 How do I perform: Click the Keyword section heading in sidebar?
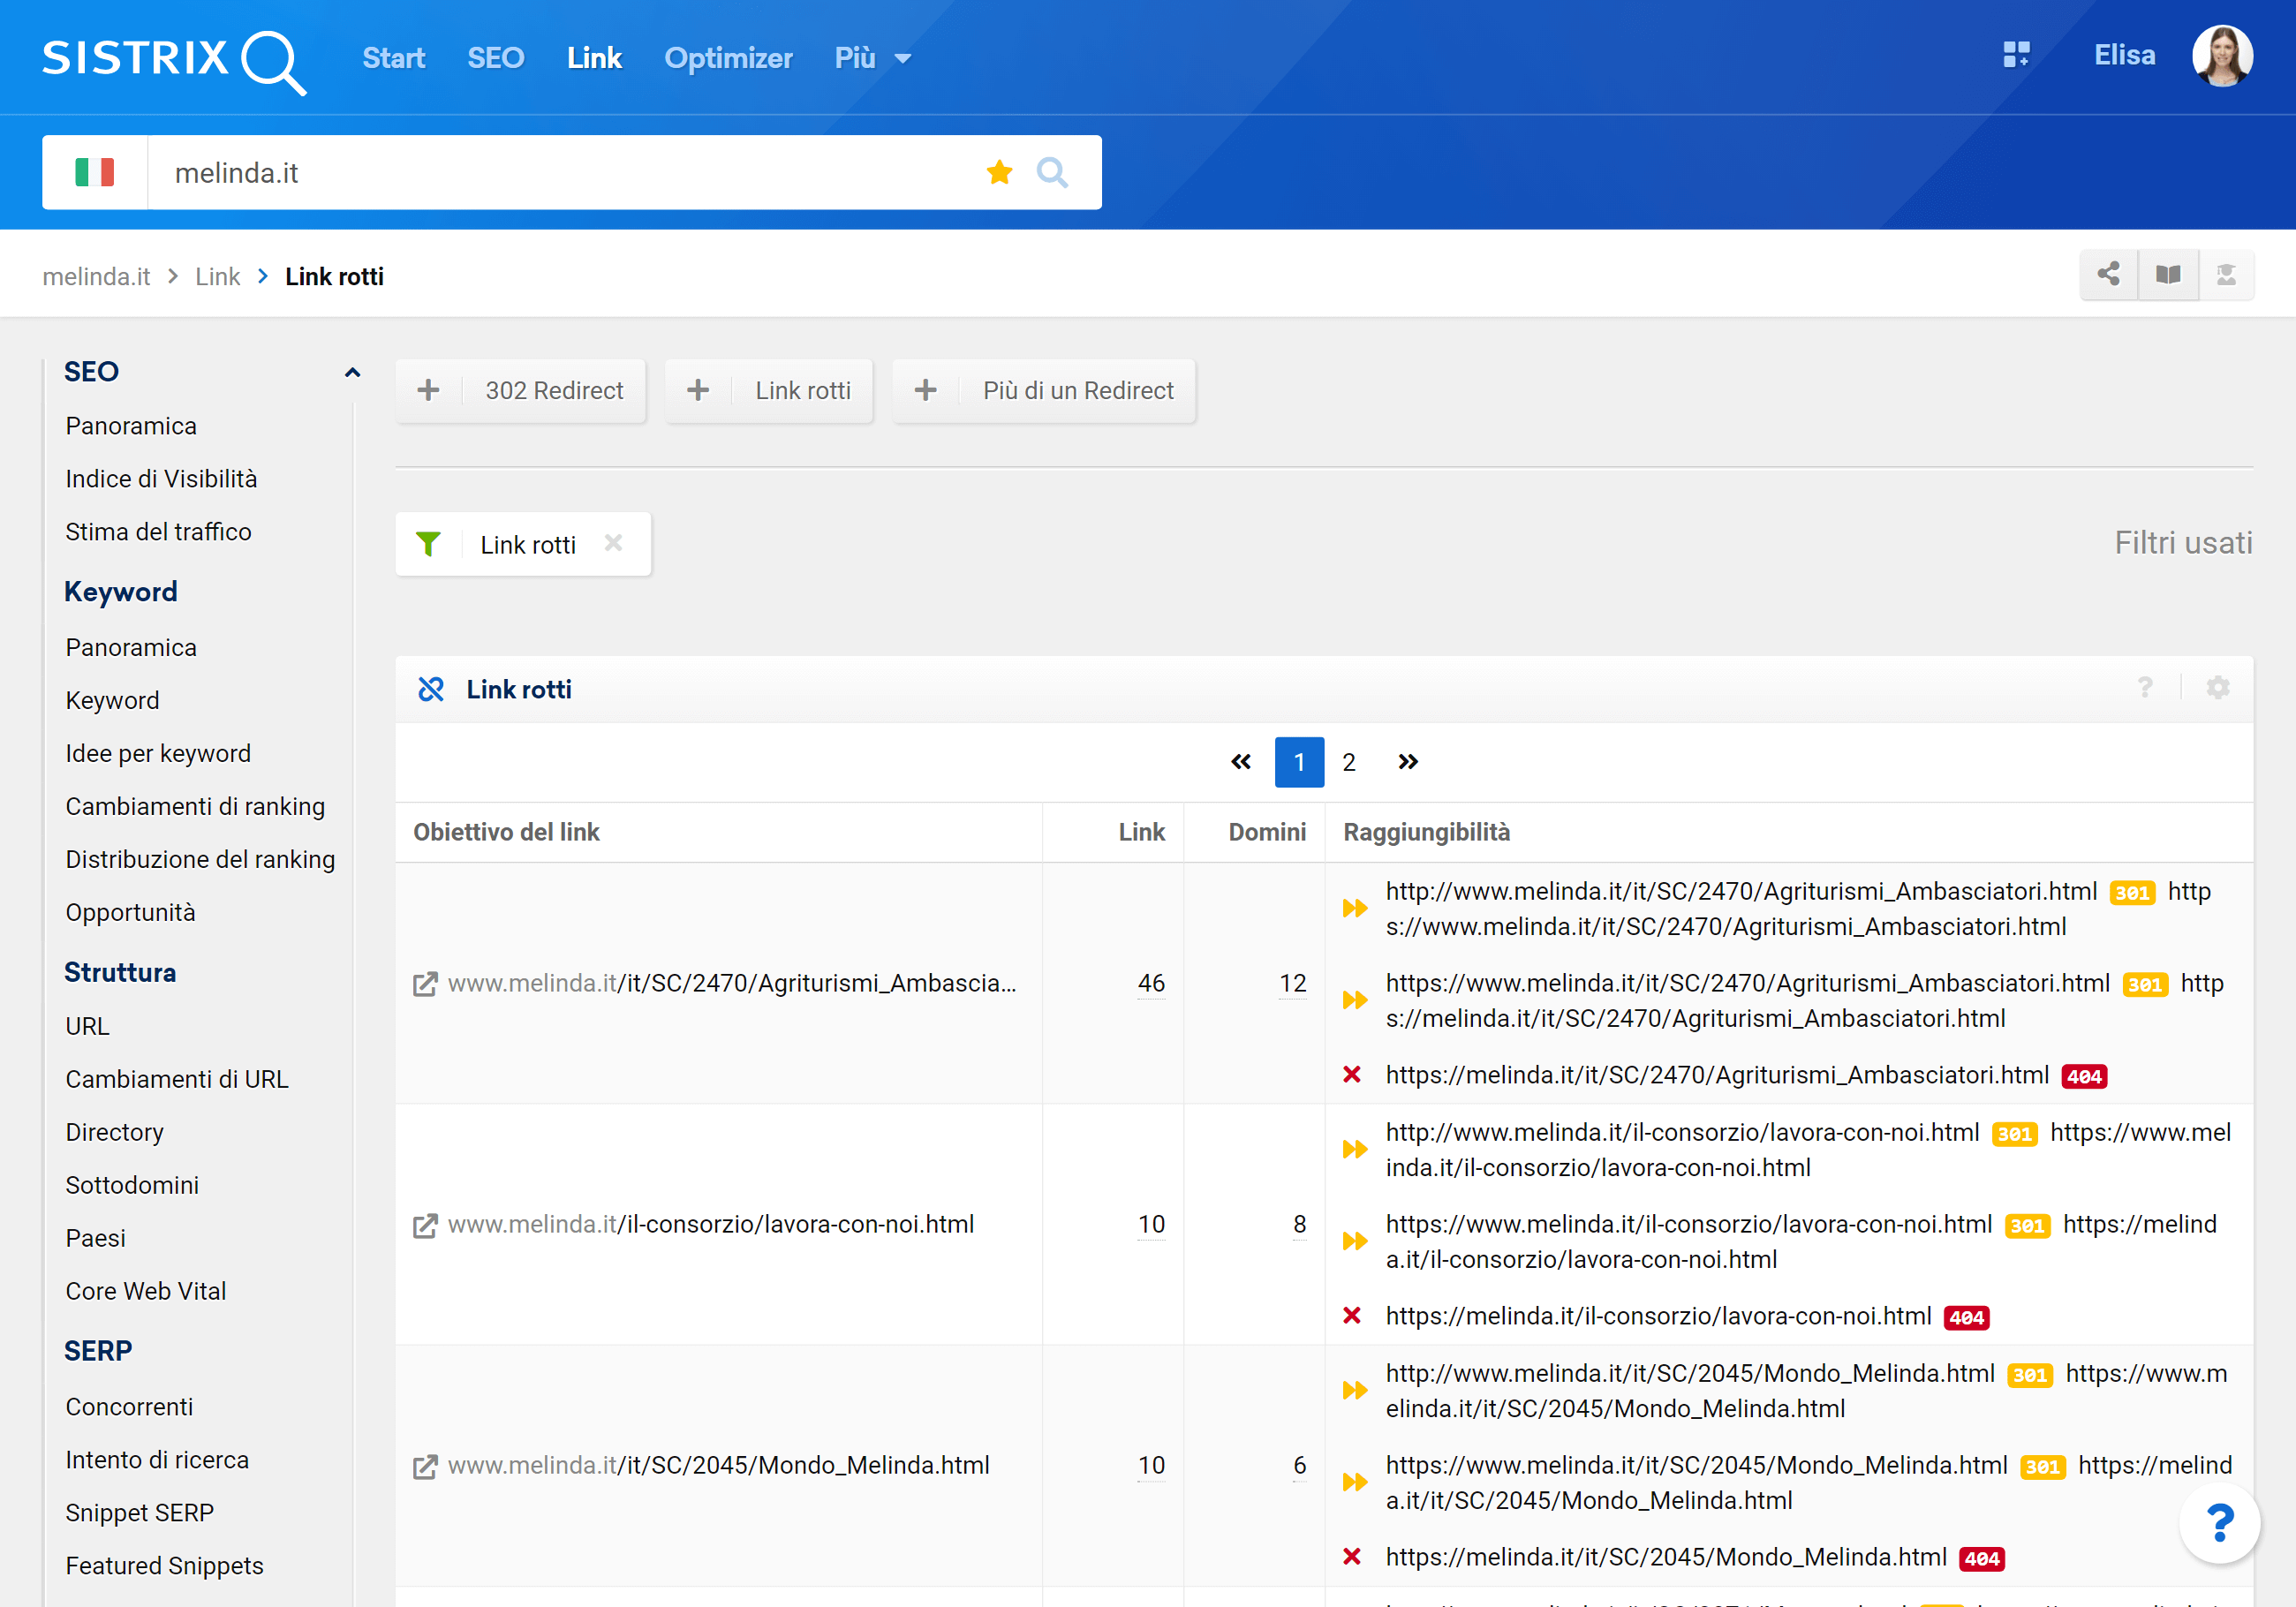point(120,592)
